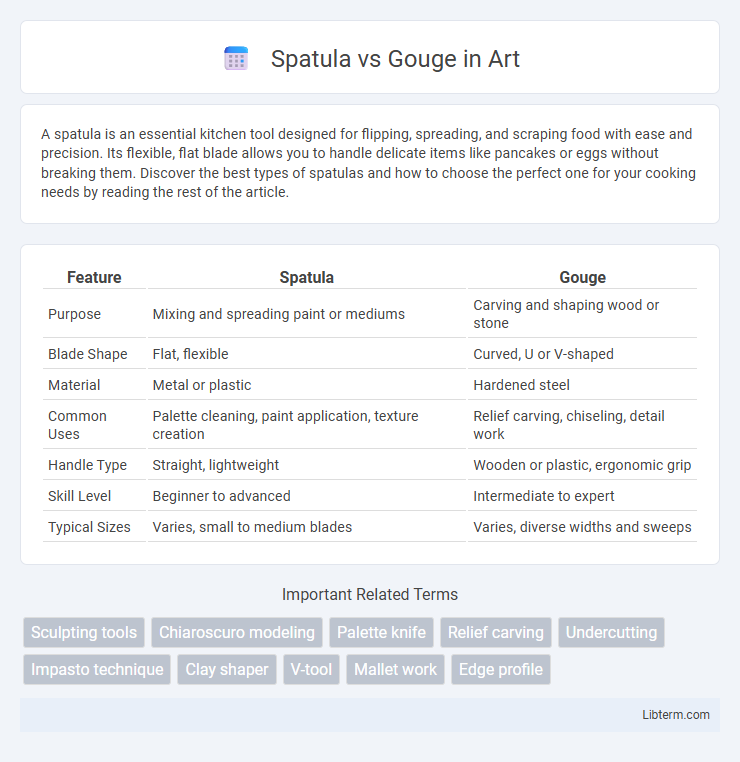This screenshot has width=740, height=762.
Task: Click the Important Related Terms heading
Action: coord(370,594)
